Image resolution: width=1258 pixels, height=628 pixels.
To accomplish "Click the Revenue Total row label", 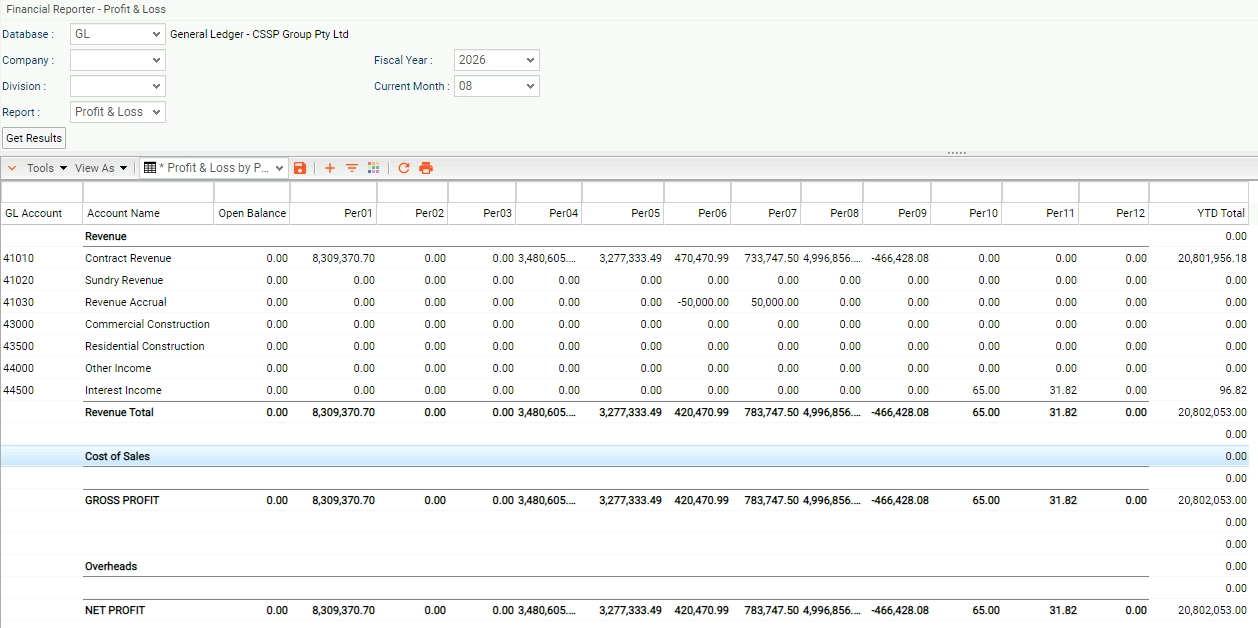I will pos(119,412).
